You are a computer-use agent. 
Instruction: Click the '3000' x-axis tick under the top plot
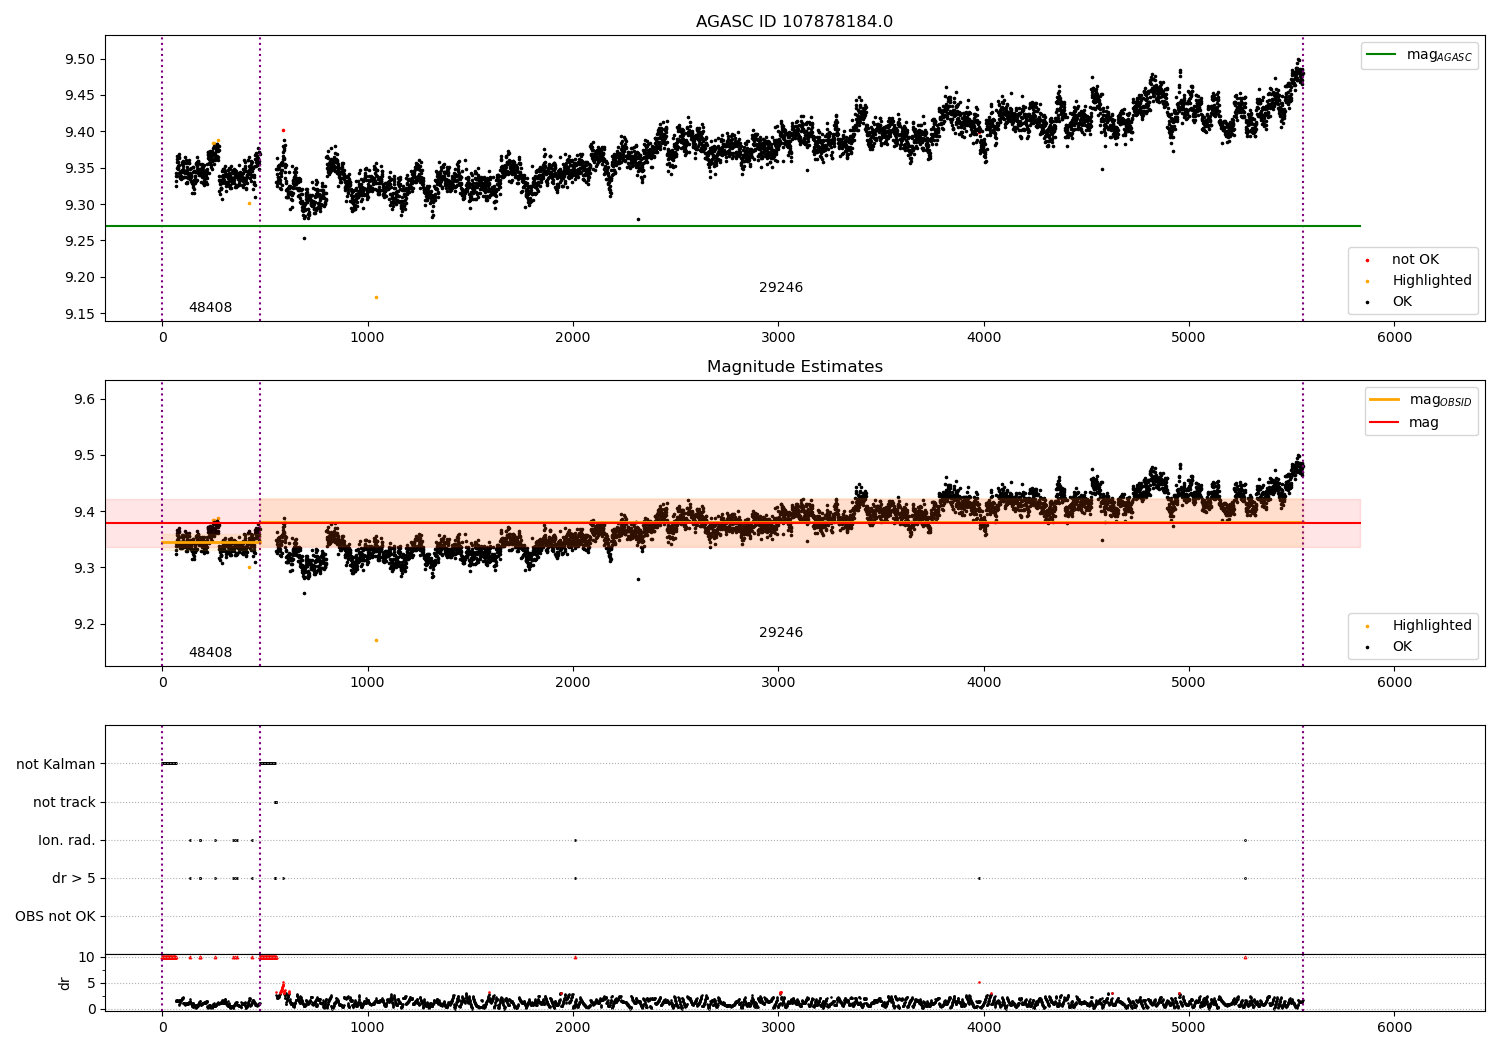click(x=778, y=338)
